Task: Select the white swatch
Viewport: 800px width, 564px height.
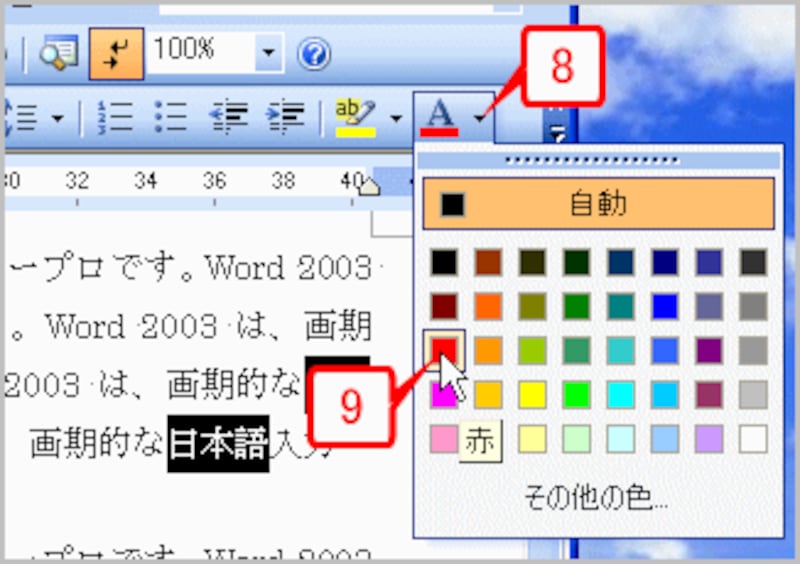Action: [754, 439]
